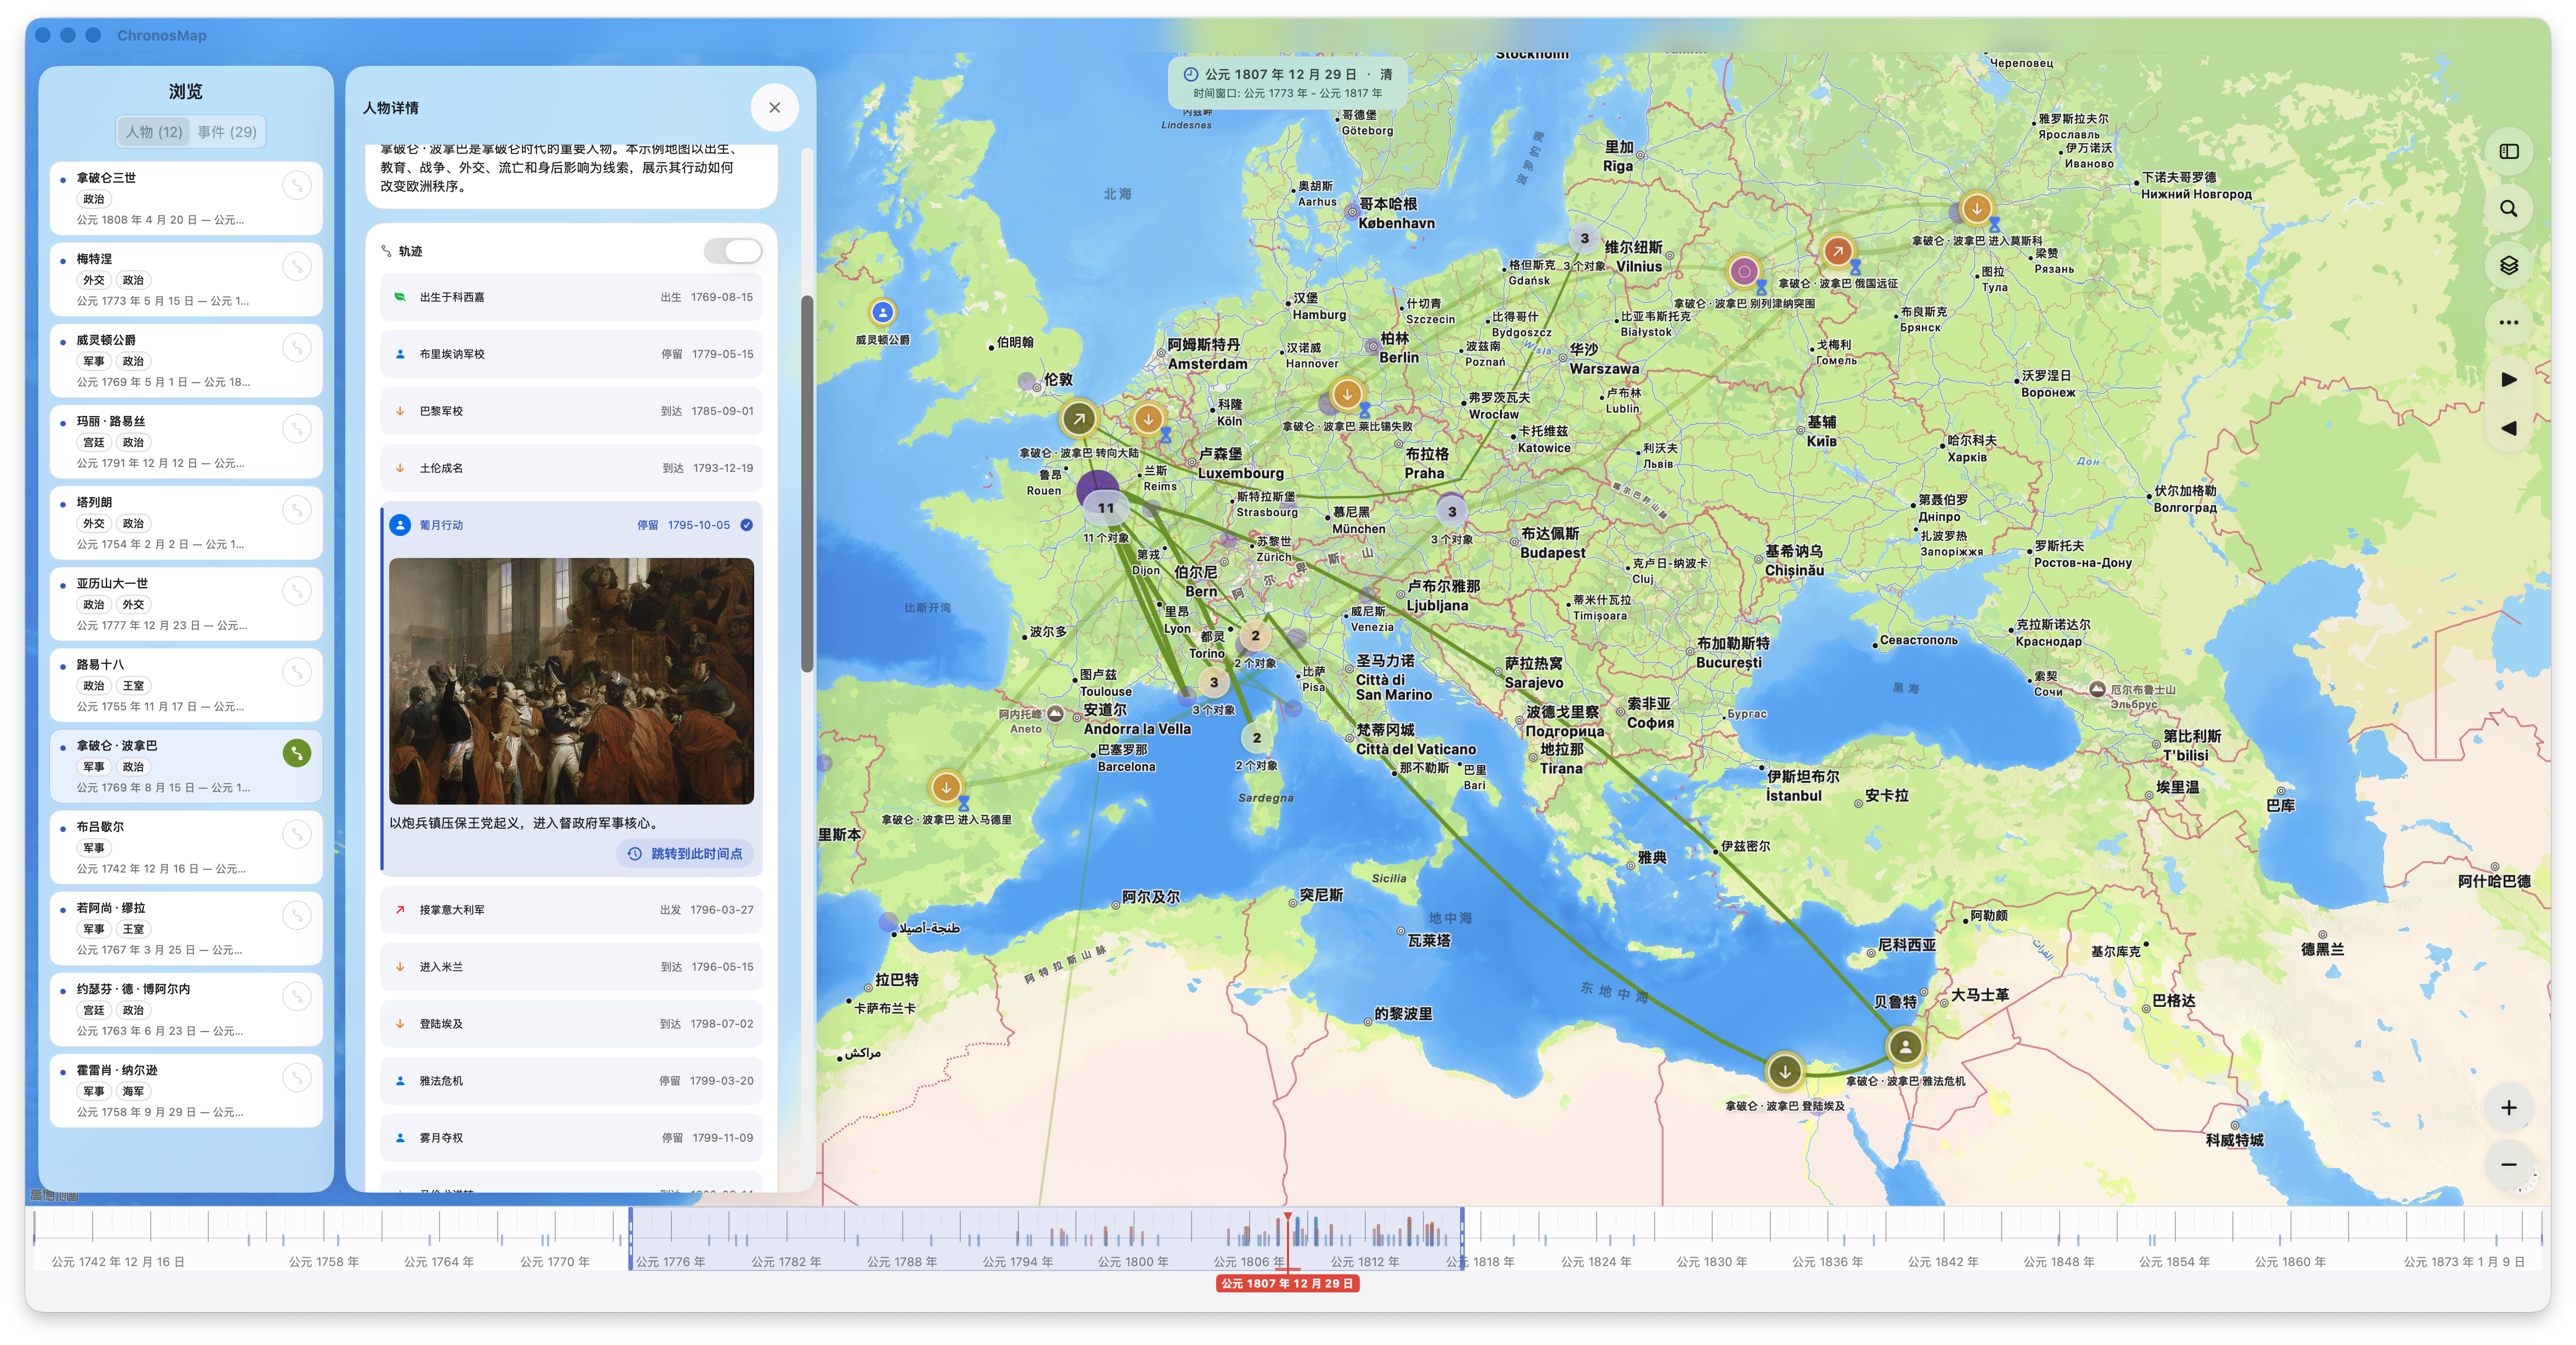Viewport: 2576px width, 1345px height.
Task: Select 接掌意大利军 trajectory entry
Action: [x=571, y=910]
